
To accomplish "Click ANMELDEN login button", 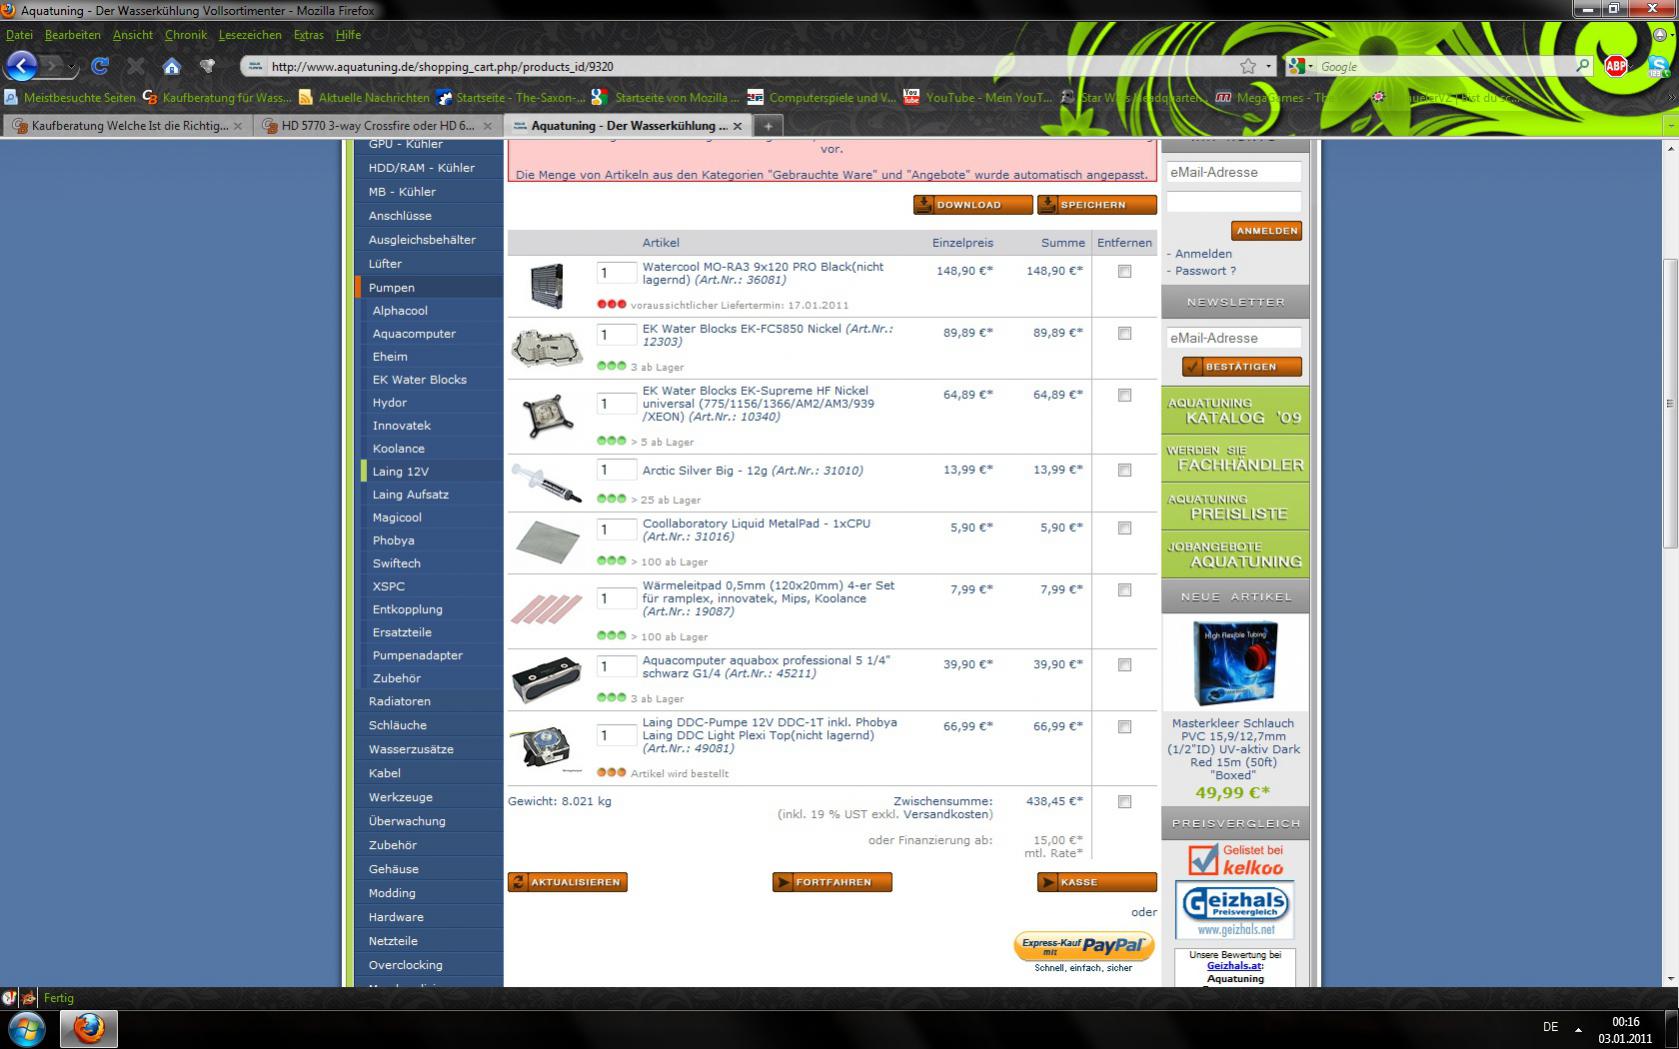I will click(1266, 231).
